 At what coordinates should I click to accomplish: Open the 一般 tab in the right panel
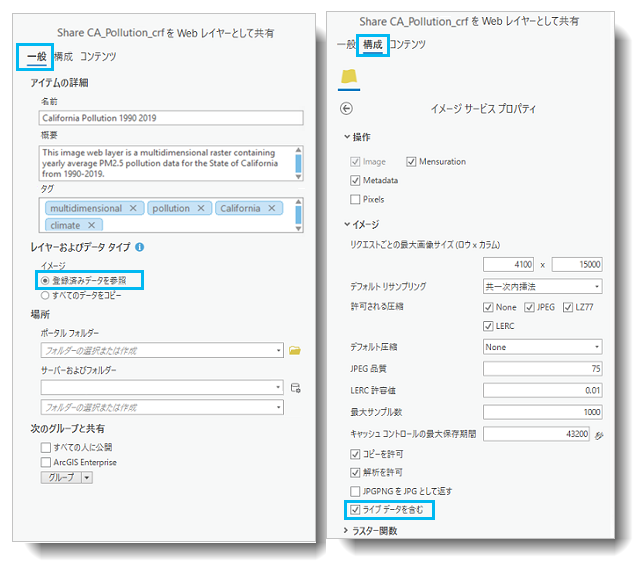click(x=345, y=44)
